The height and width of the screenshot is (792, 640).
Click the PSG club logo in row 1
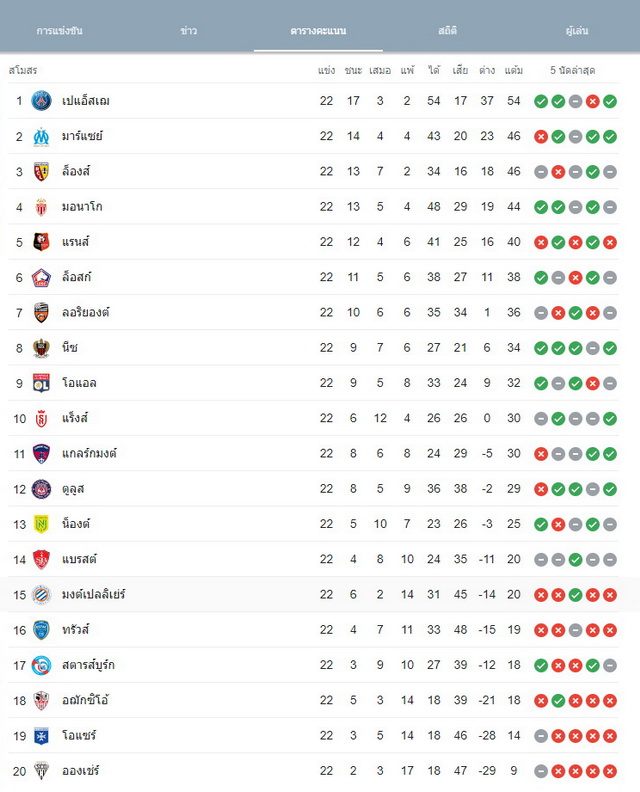(41, 101)
